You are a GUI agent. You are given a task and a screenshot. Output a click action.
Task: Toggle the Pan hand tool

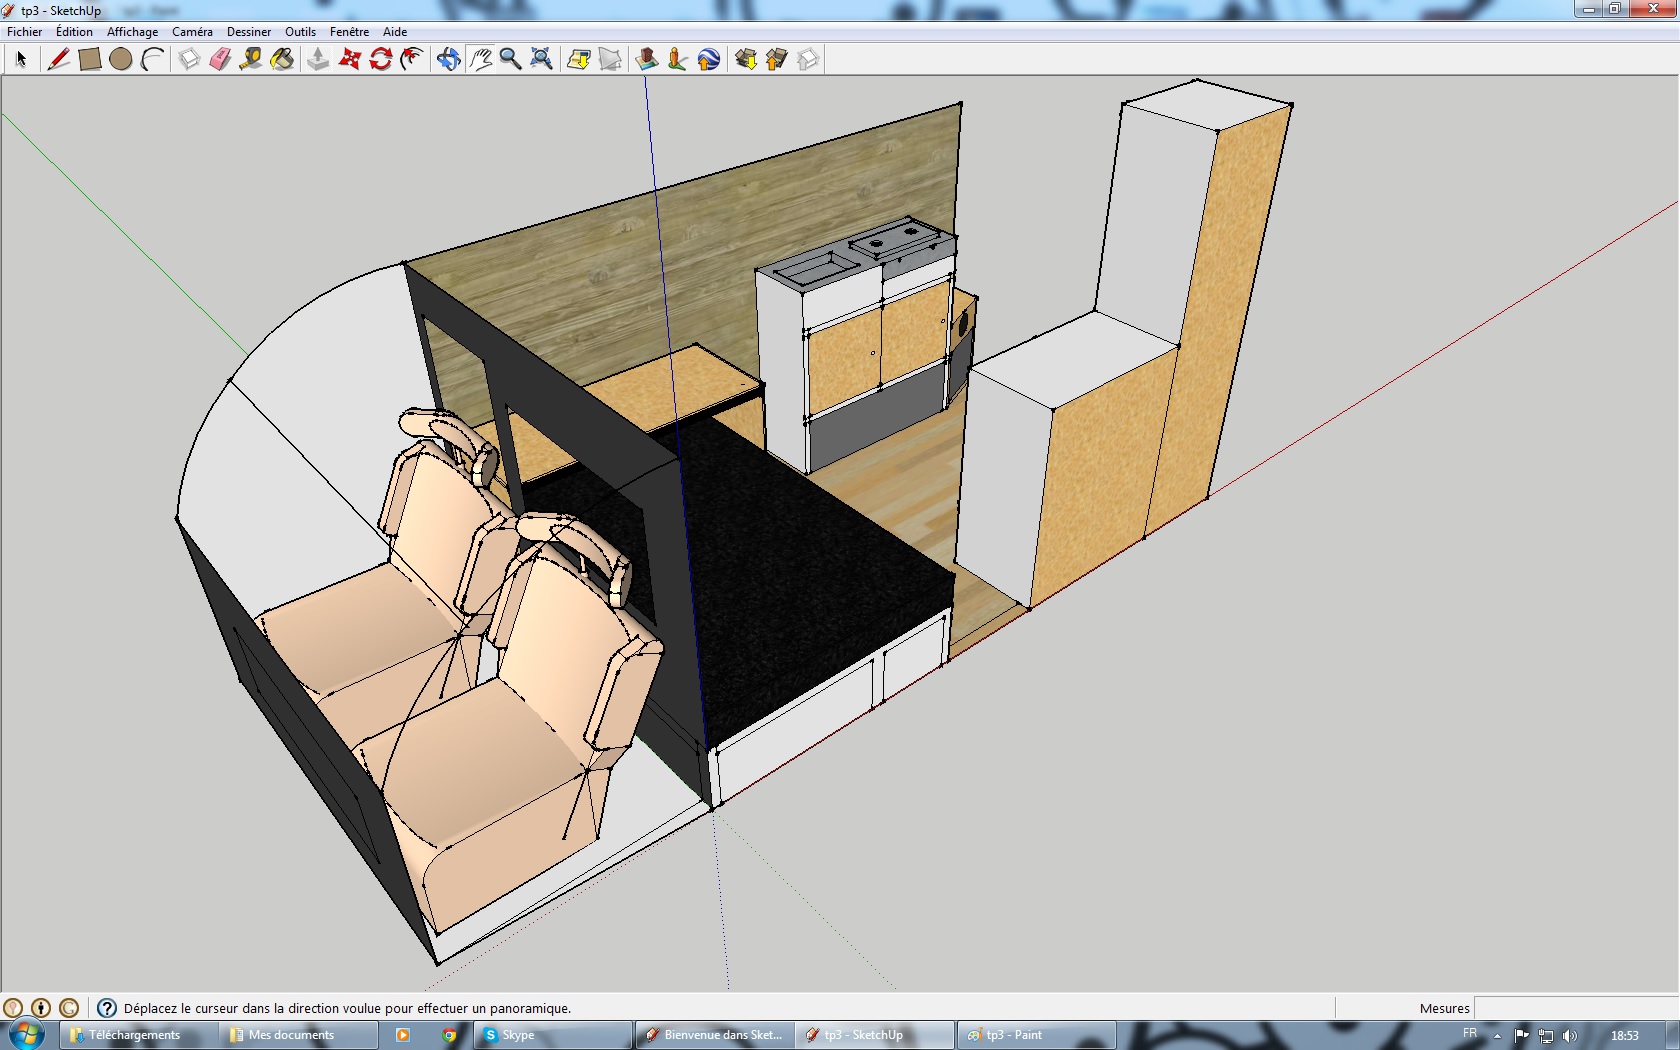click(x=480, y=60)
